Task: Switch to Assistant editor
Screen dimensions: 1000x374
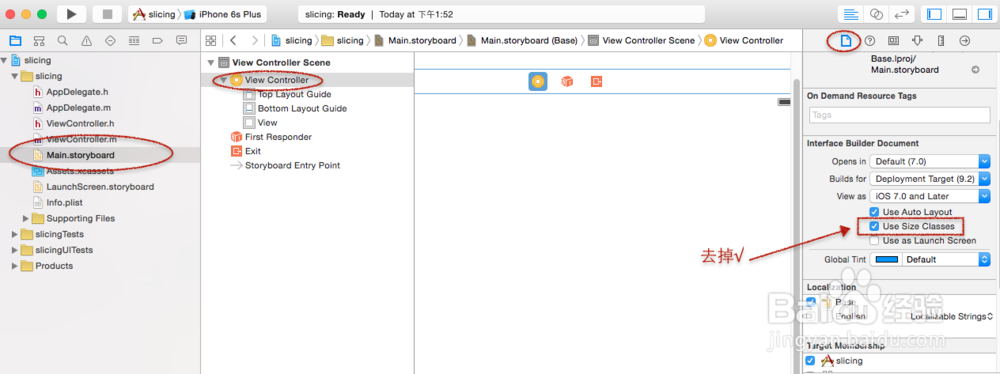Action: click(876, 14)
